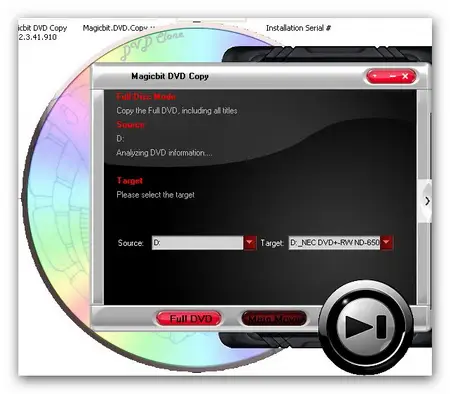Click 'Copy the Full DVD, including all titles'
The height and width of the screenshot is (394, 450).
click(177, 111)
